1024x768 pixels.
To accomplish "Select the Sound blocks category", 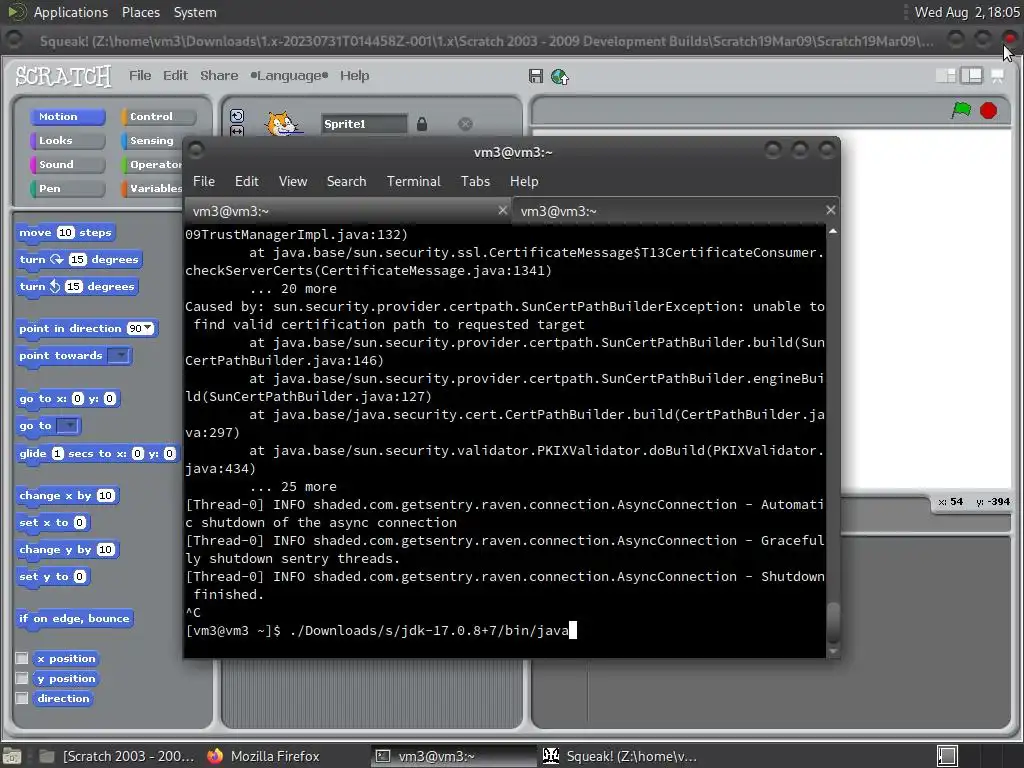I will click(x=67, y=165).
